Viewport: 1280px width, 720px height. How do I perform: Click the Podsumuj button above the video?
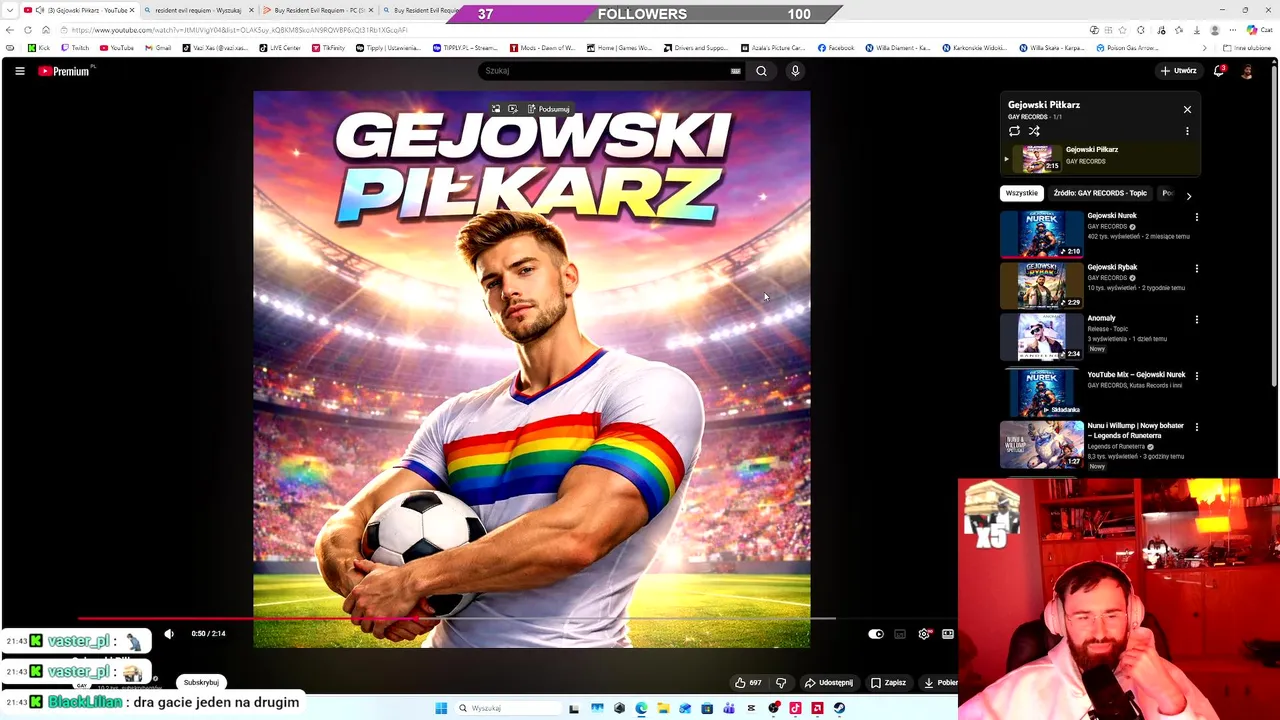click(548, 109)
